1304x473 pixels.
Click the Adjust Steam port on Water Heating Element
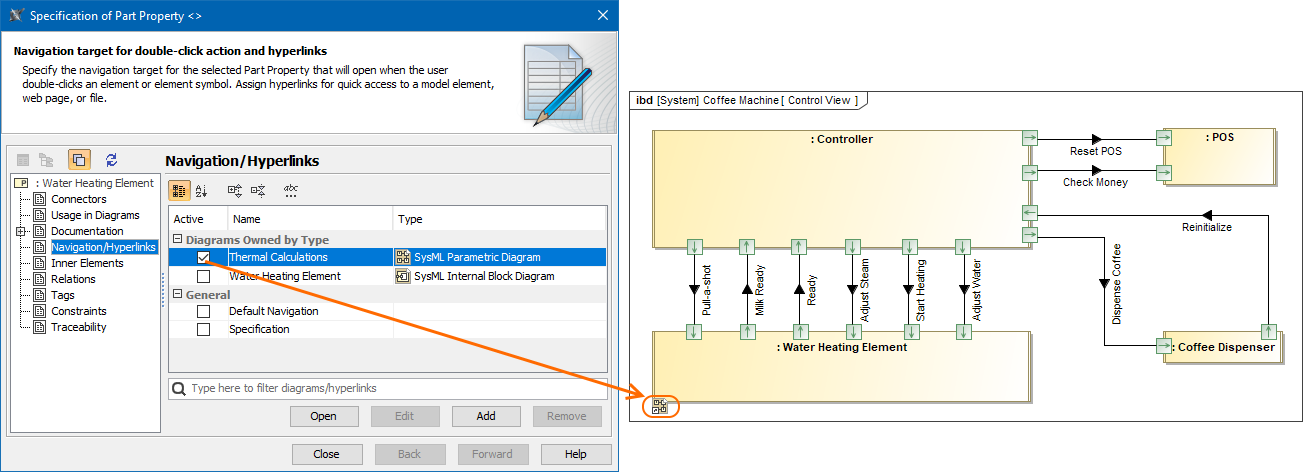pyautogui.click(x=853, y=331)
